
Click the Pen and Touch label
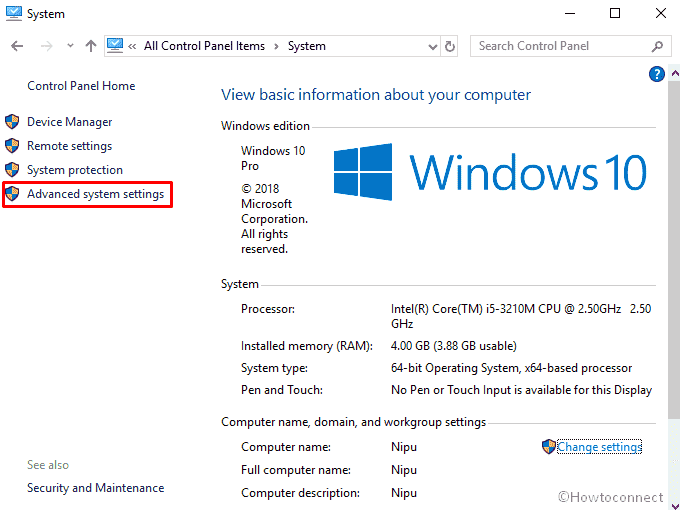pyautogui.click(x=281, y=390)
